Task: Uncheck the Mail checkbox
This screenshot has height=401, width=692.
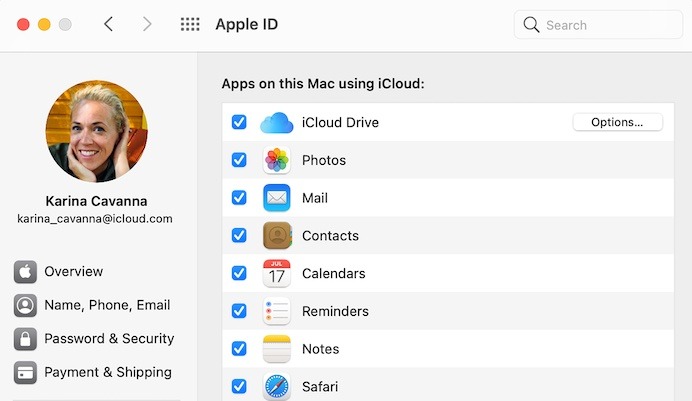Action: [x=239, y=198]
